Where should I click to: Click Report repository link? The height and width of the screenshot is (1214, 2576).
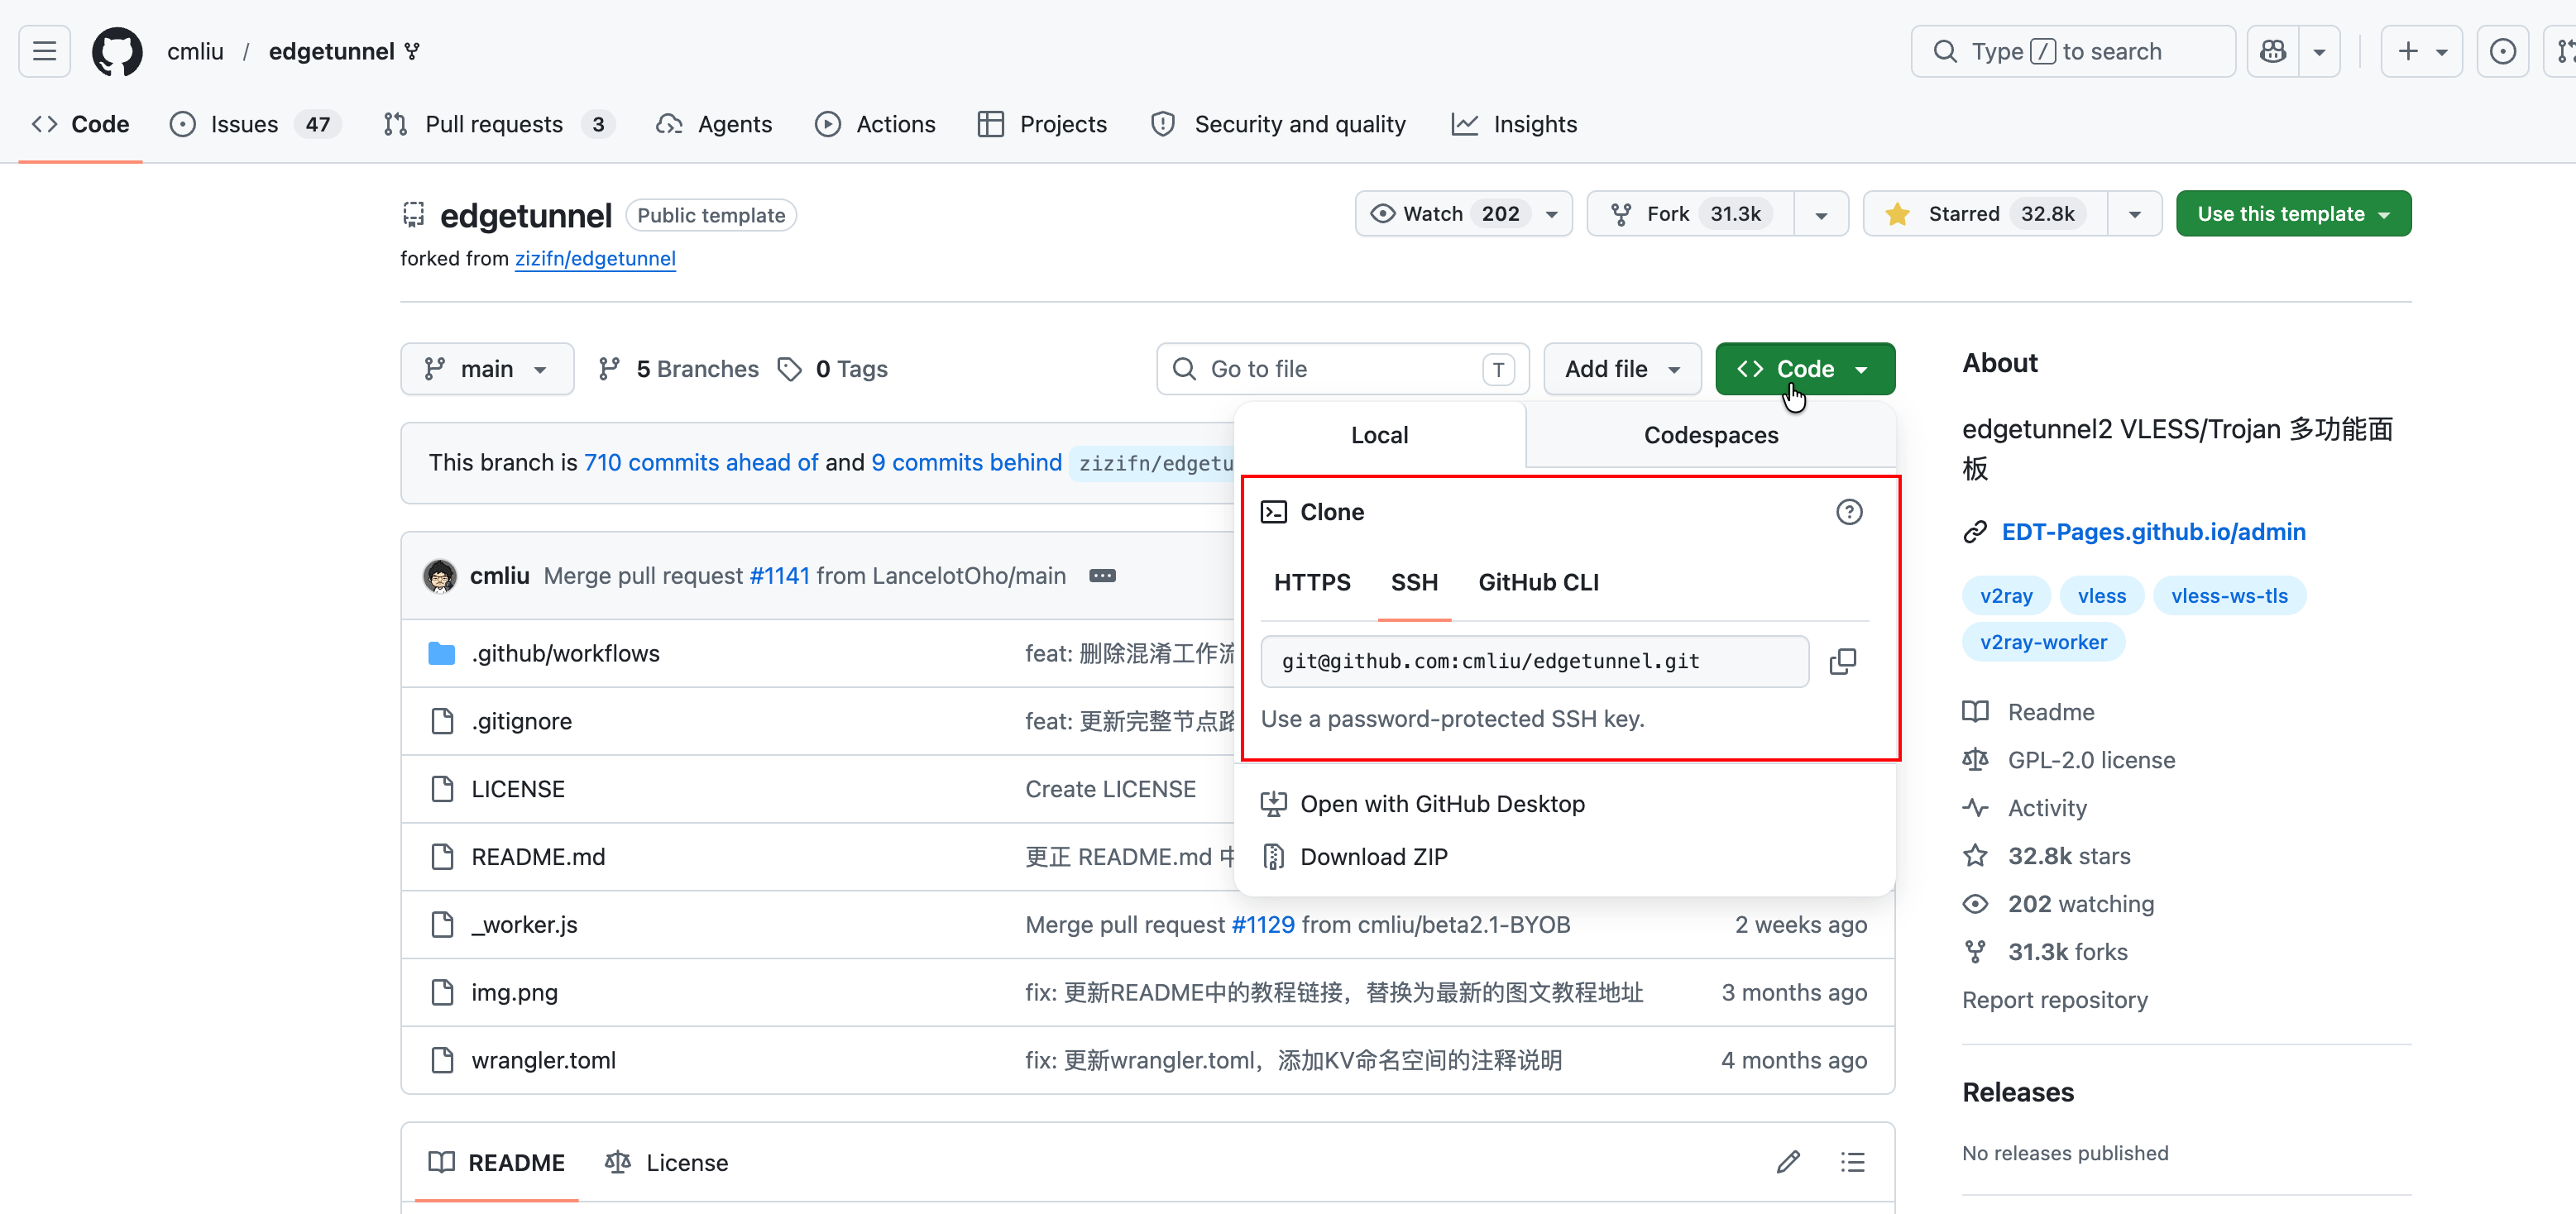coord(2054,1000)
